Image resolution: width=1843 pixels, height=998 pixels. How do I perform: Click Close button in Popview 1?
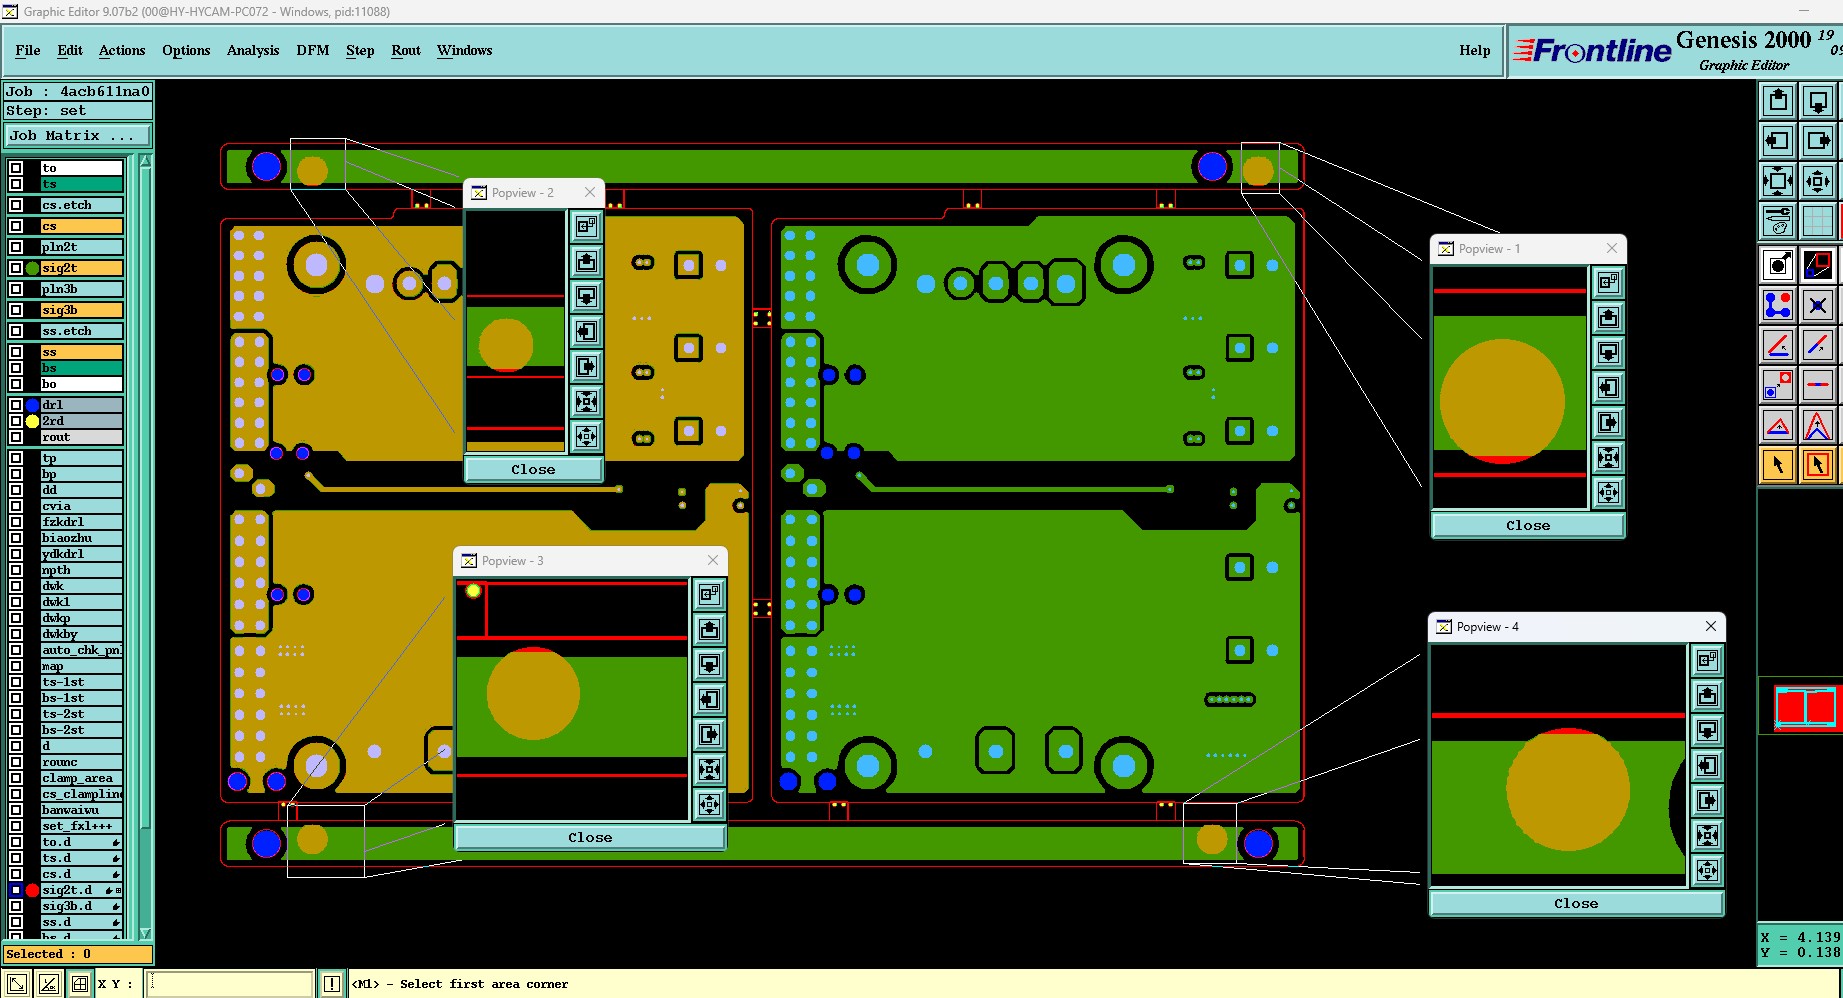pos(1528,525)
